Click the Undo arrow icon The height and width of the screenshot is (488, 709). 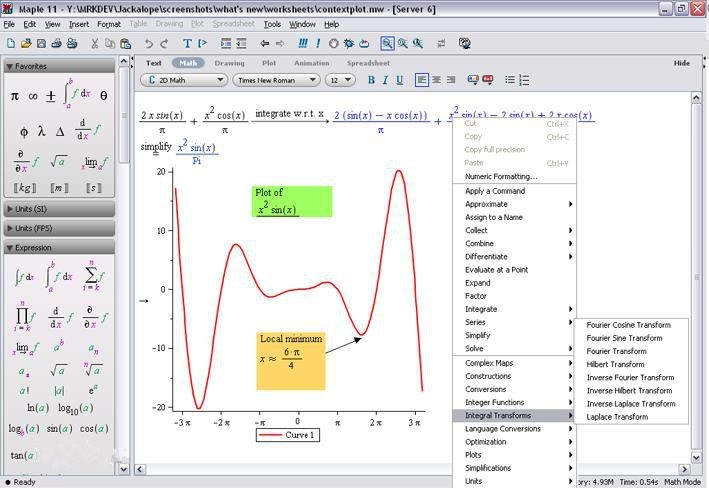click(148, 43)
